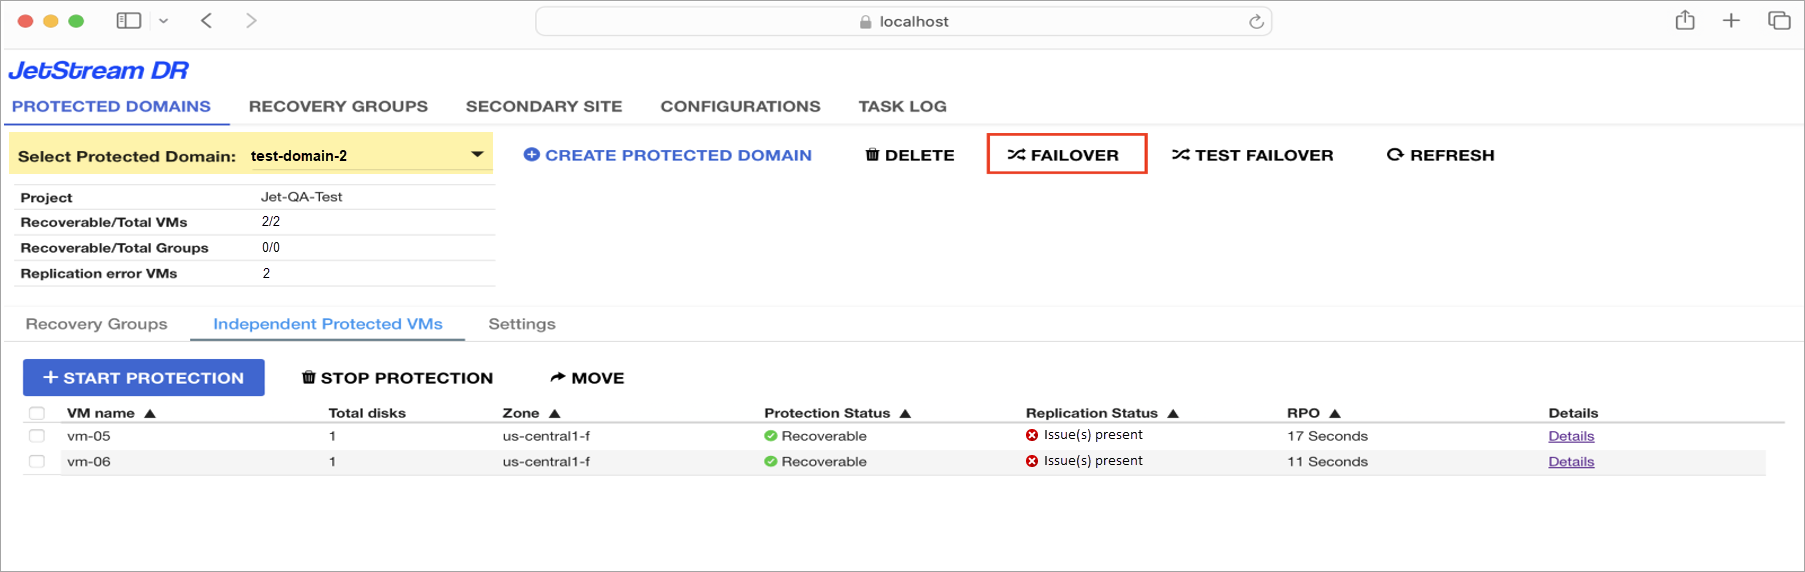Image resolution: width=1805 pixels, height=572 pixels.
Task: Switch to the Settings sub-tab
Action: click(521, 324)
